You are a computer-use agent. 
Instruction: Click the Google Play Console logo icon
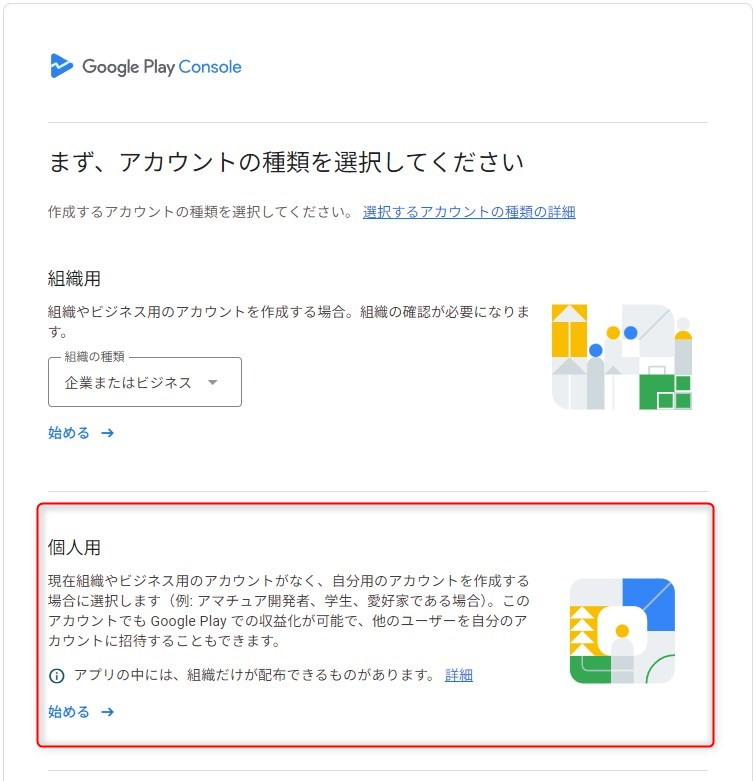tap(61, 66)
